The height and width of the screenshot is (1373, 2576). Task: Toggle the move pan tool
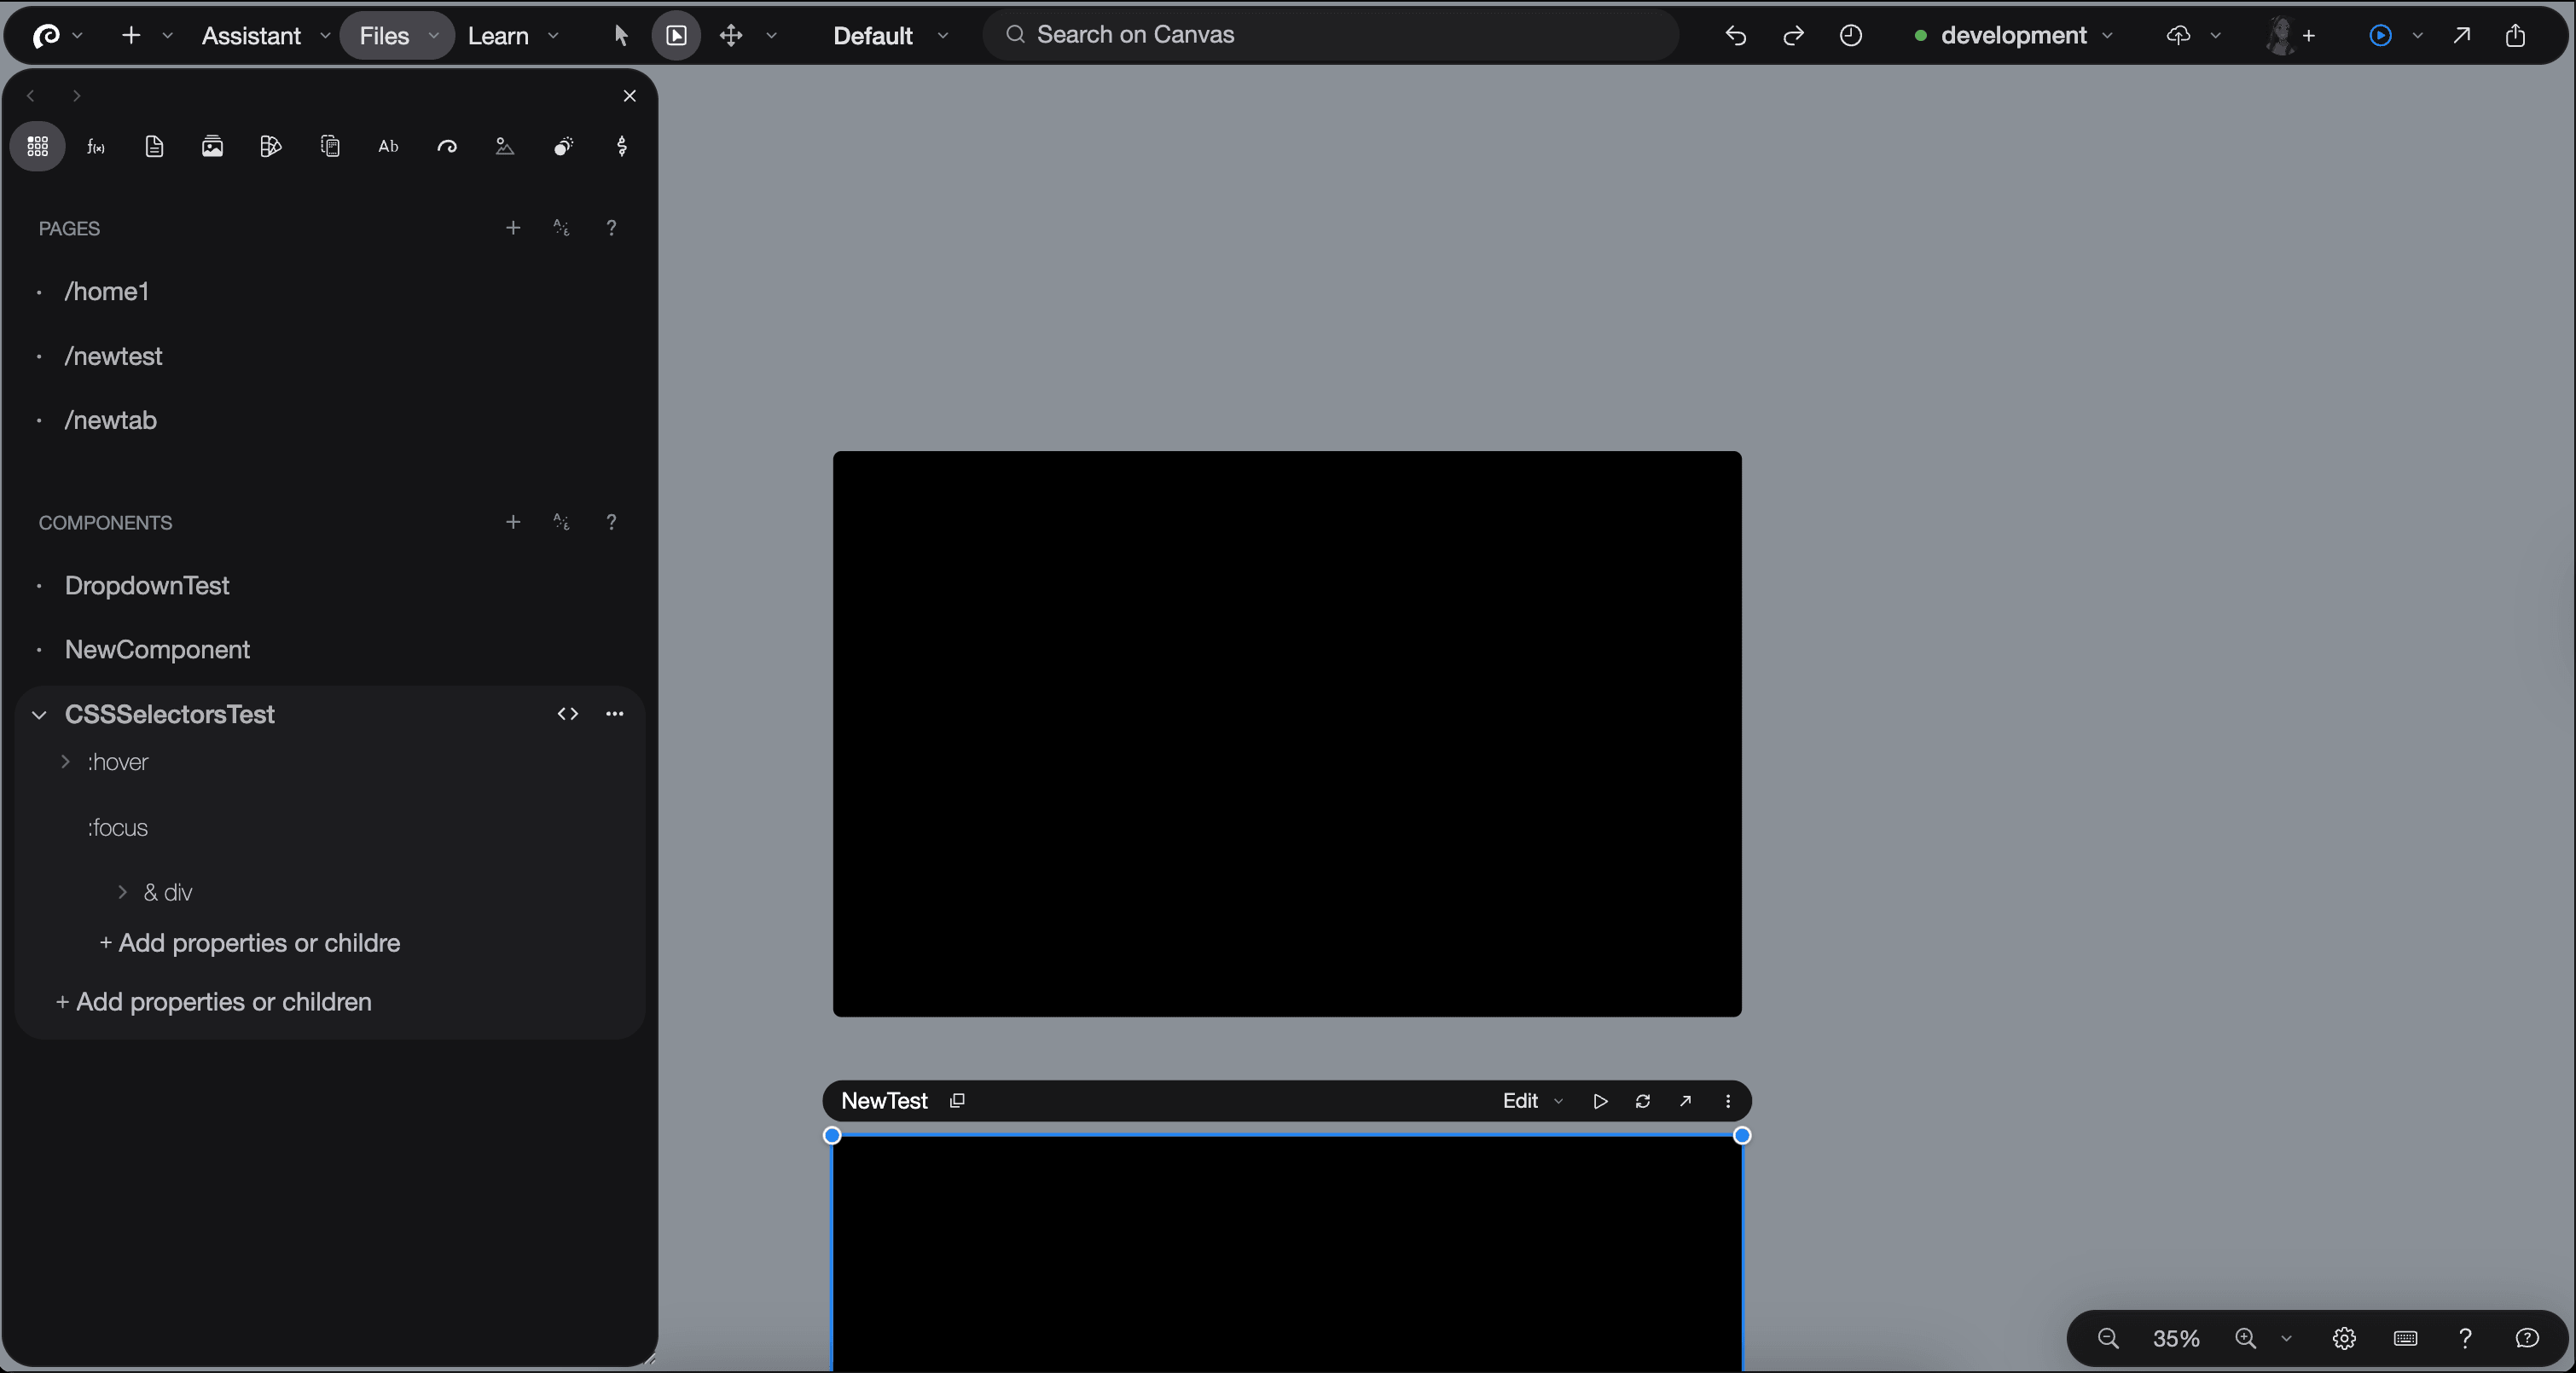click(731, 36)
